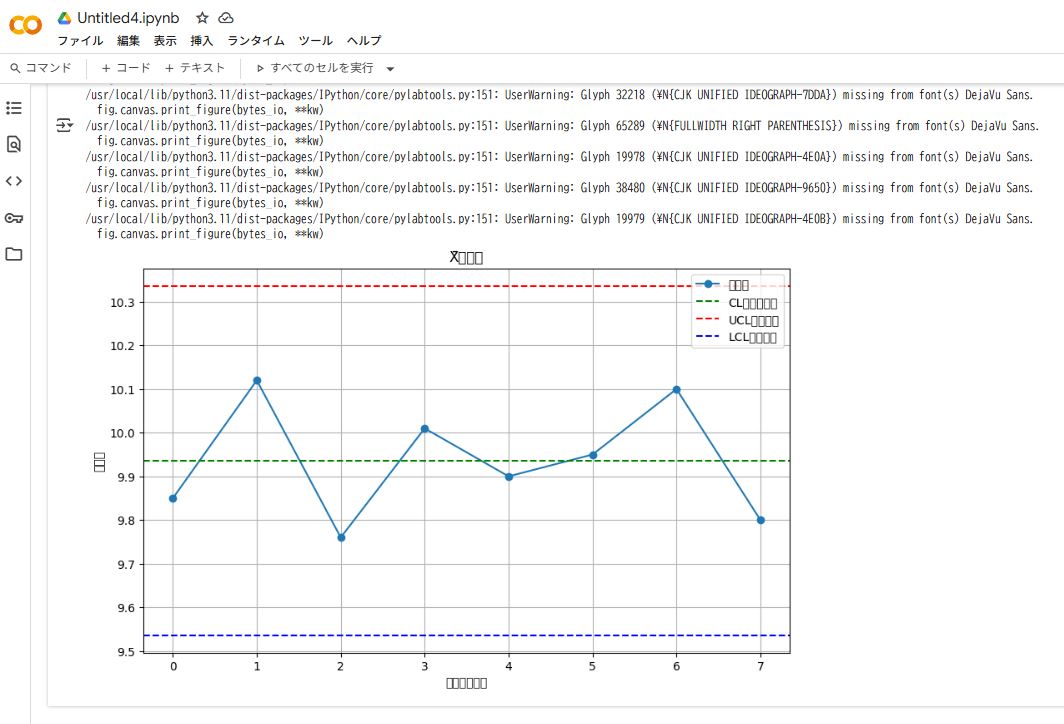The height and width of the screenshot is (724, 1064).
Task: Click the cell output options icon
Action: tap(64, 125)
